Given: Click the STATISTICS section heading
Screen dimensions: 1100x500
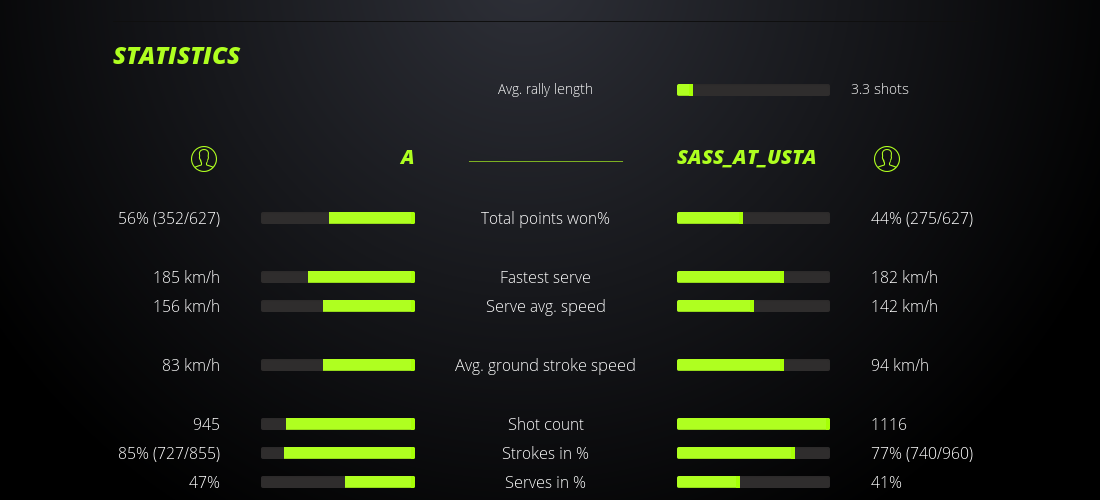Looking at the screenshot, I should [177, 56].
